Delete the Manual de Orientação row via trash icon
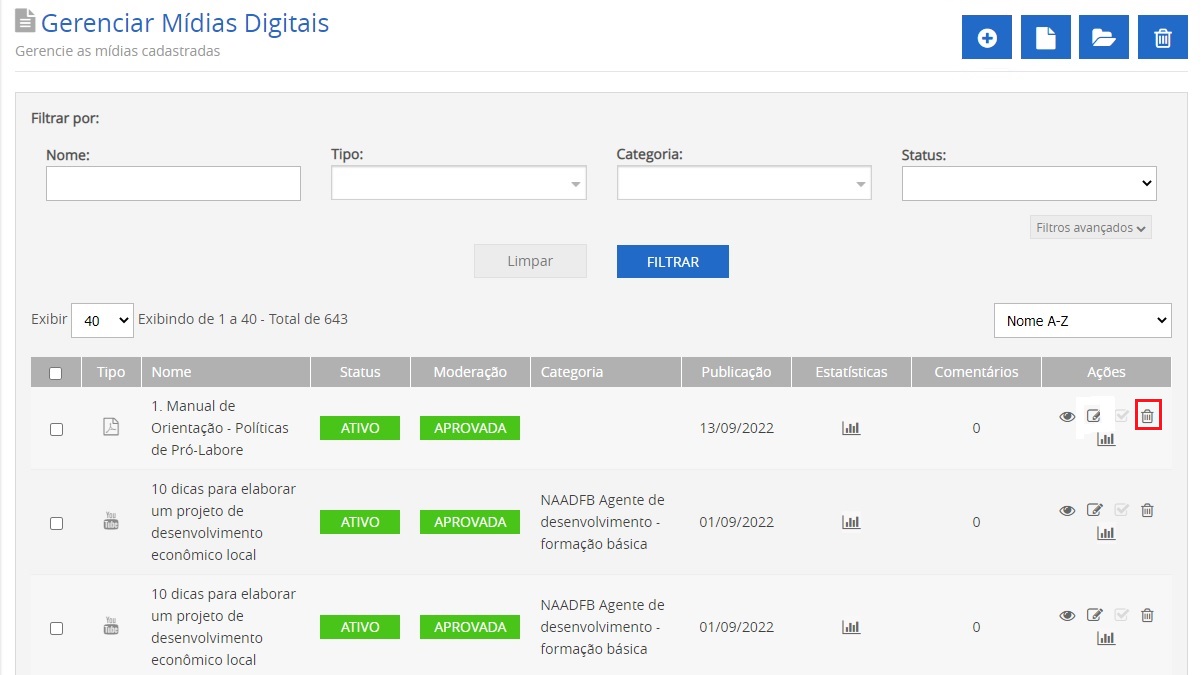This screenshot has width=1202, height=675. (1148, 416)
